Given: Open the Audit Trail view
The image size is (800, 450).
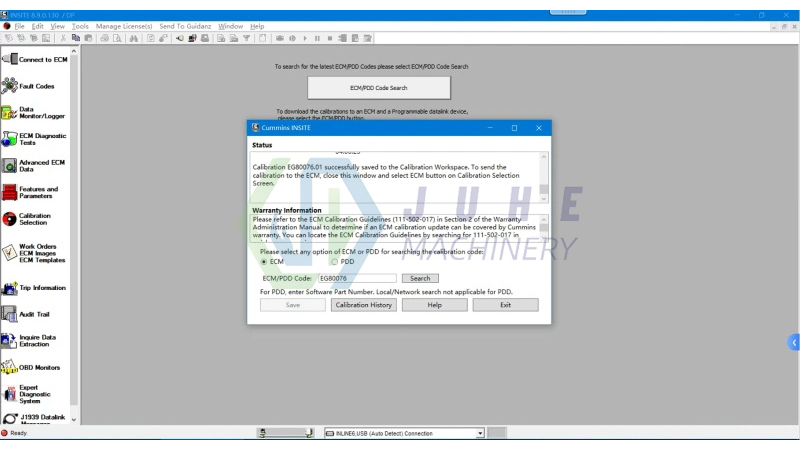Looking at the screenshot, I should point(26,314).
